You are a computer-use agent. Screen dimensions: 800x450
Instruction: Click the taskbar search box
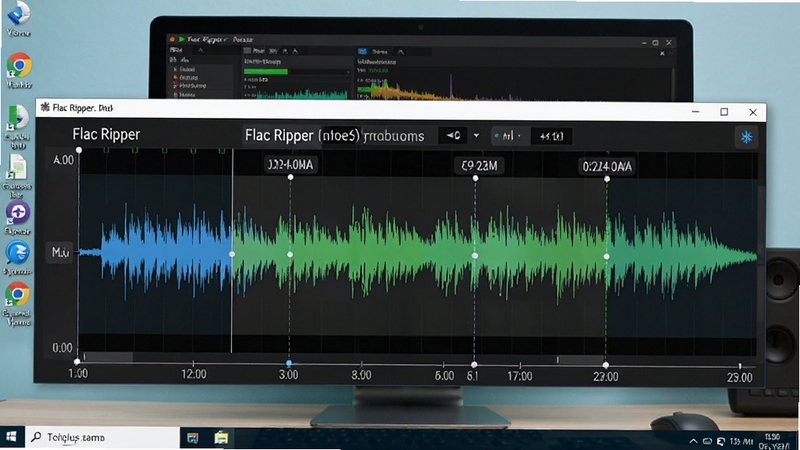click(x=102, y=437)
